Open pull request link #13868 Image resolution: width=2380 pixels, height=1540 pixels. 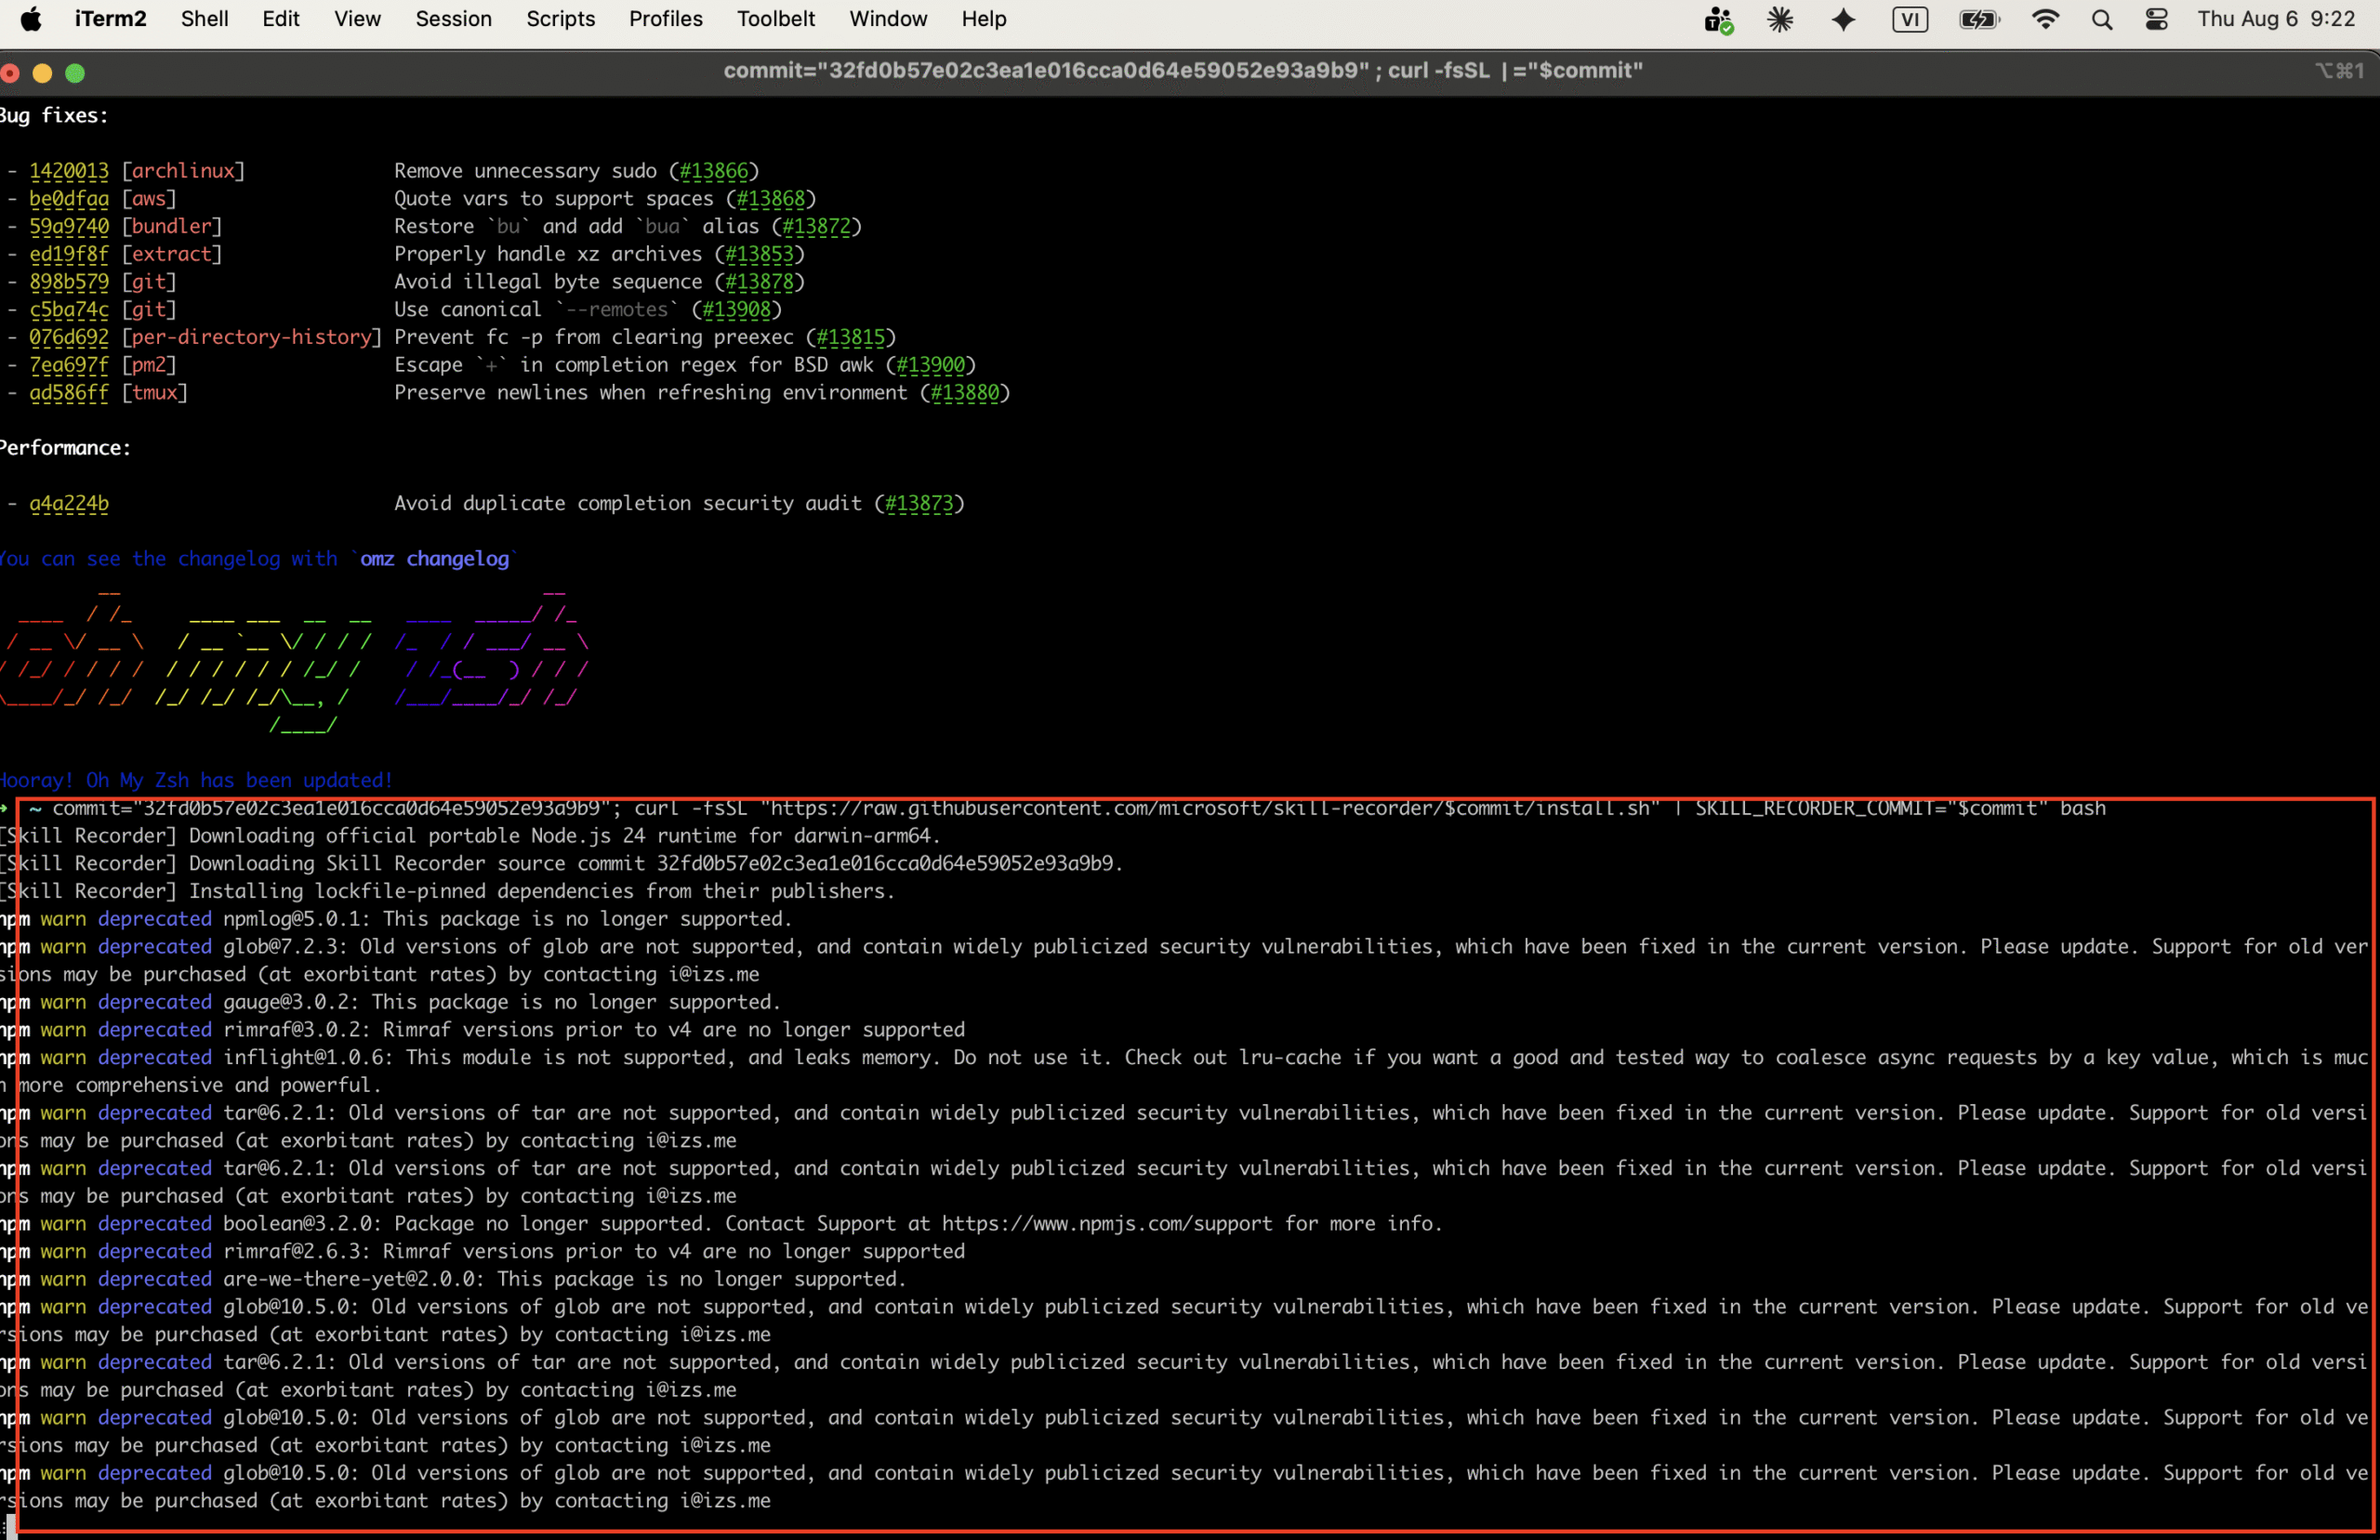click(771, 199)
